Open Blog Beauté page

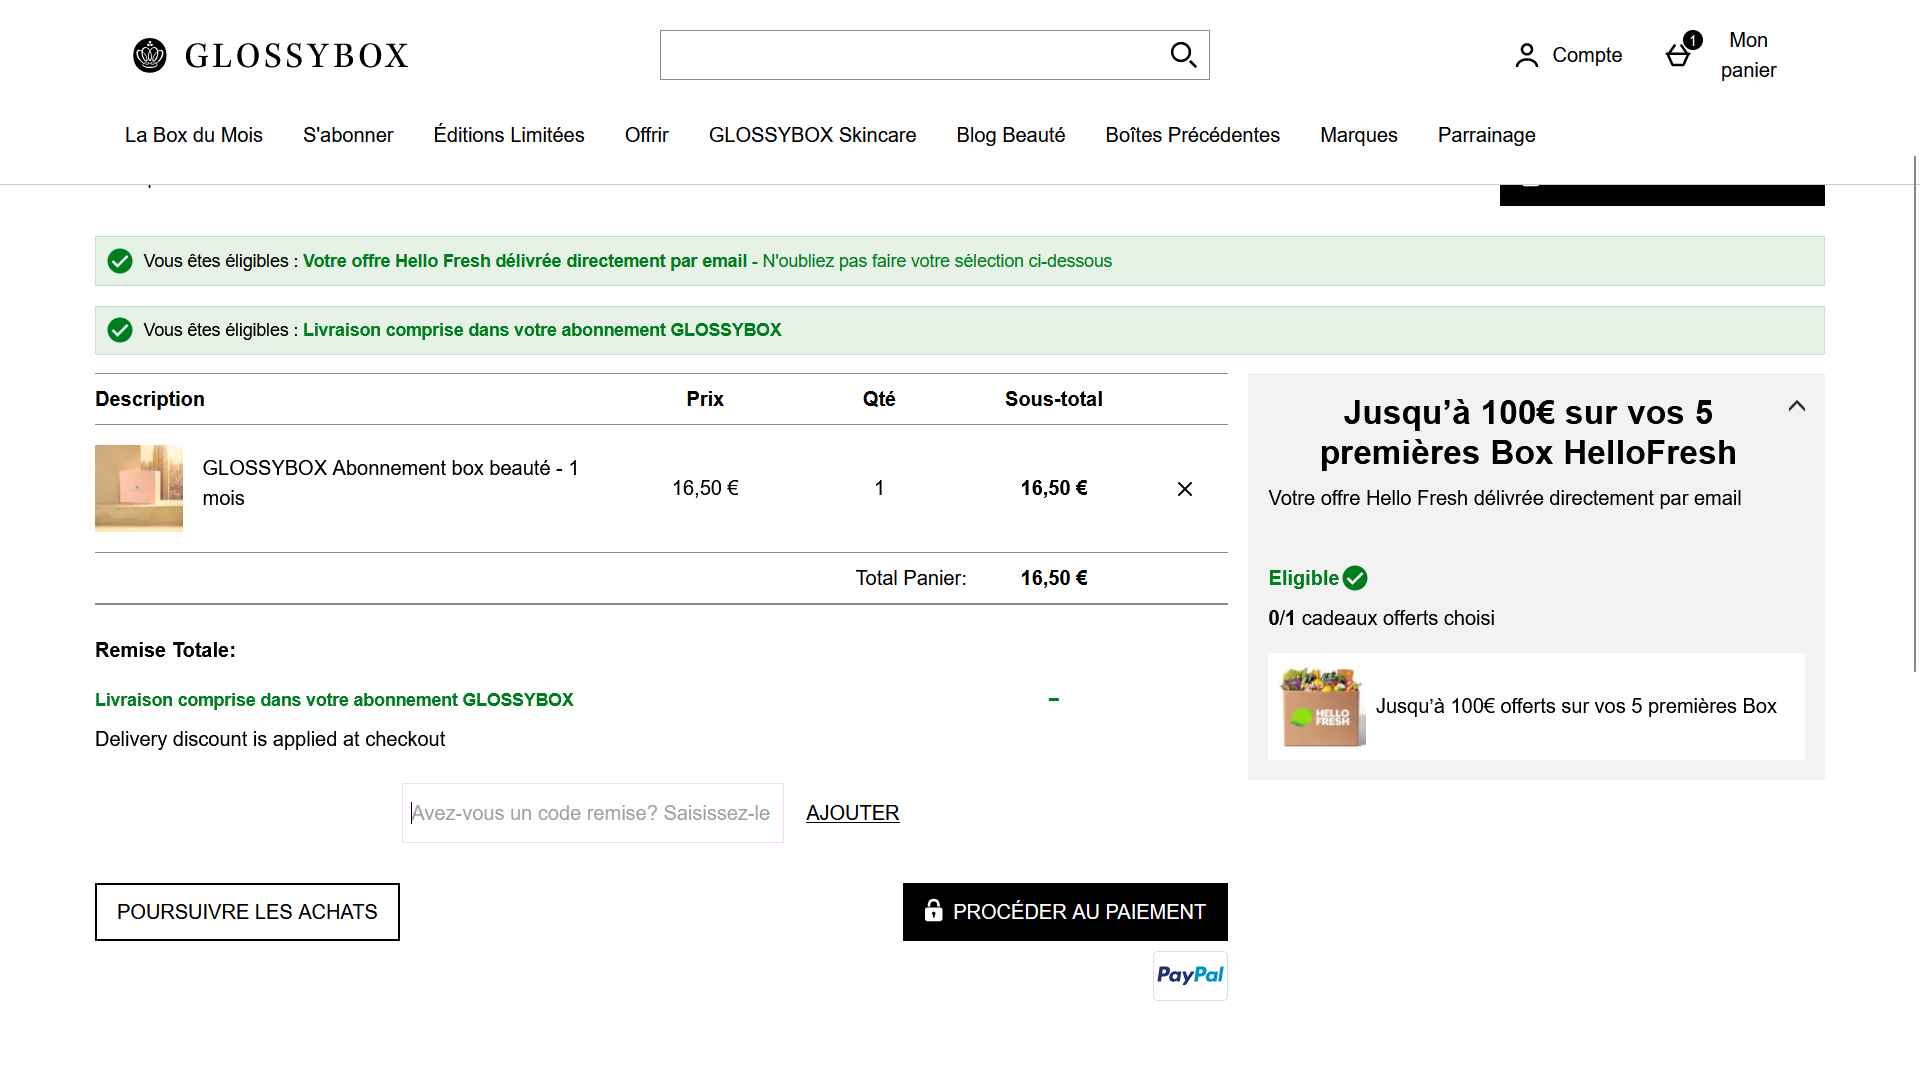(x=1011, y=135)
